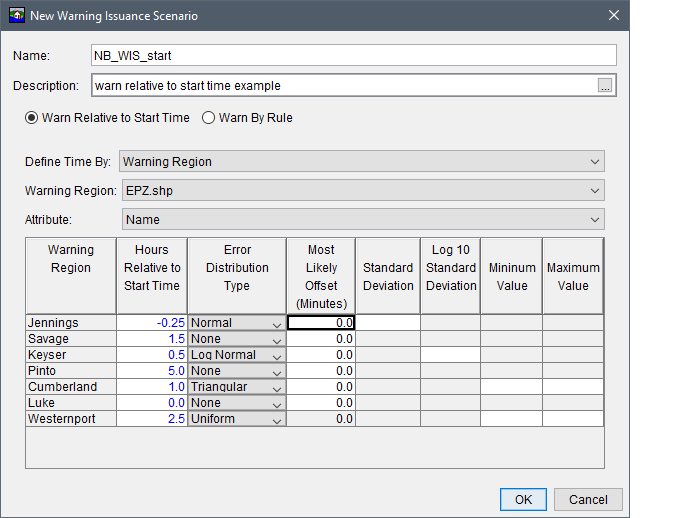Screen dimensions: 681x518
Task: Select Jennings Hours Relative to Start Time cell
Action: coord(151,323)
